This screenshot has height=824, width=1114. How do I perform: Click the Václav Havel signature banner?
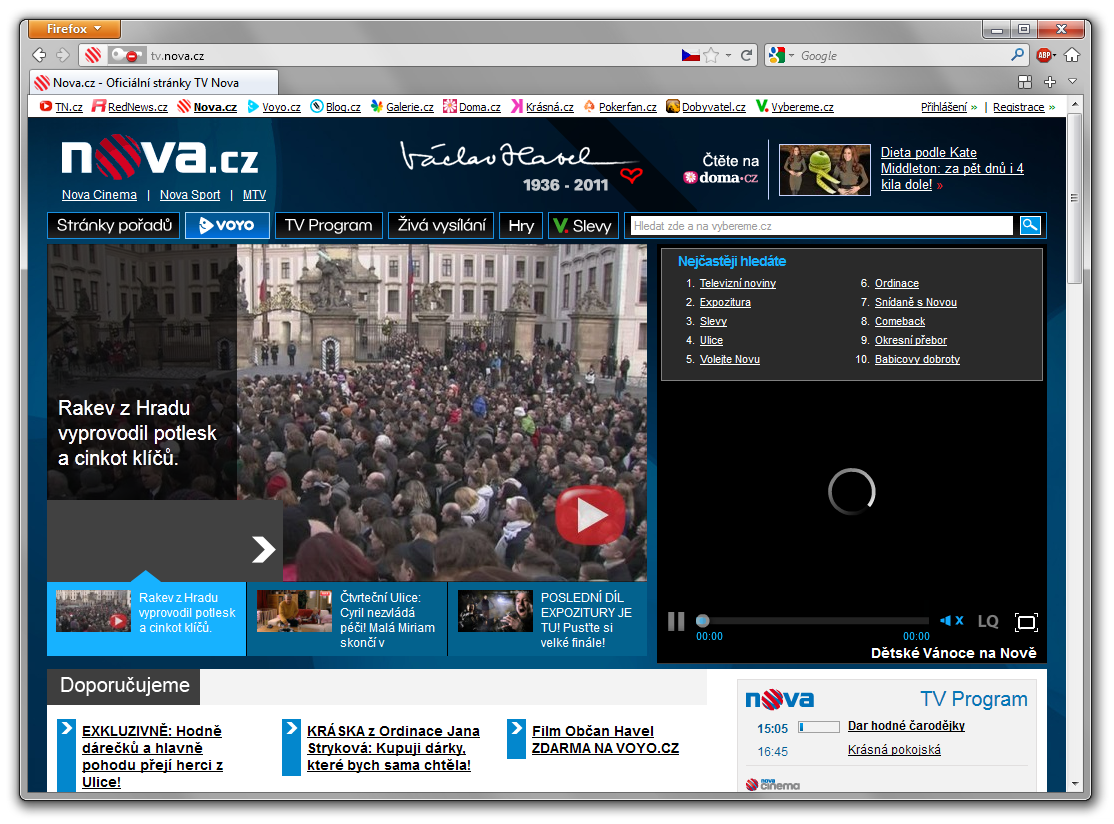[521, 167]
